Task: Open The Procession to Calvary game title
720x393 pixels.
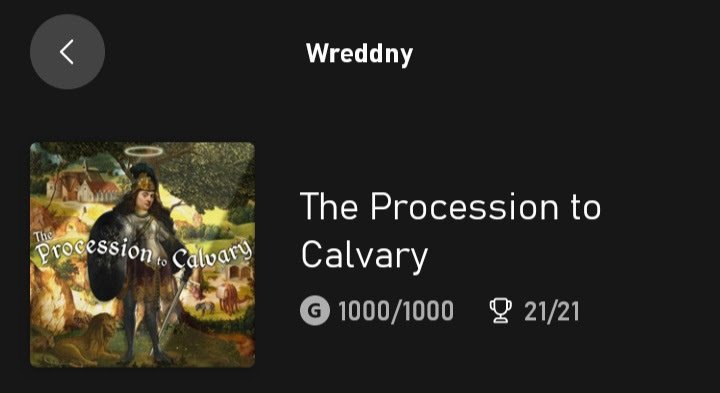Action: coord(450,230)
